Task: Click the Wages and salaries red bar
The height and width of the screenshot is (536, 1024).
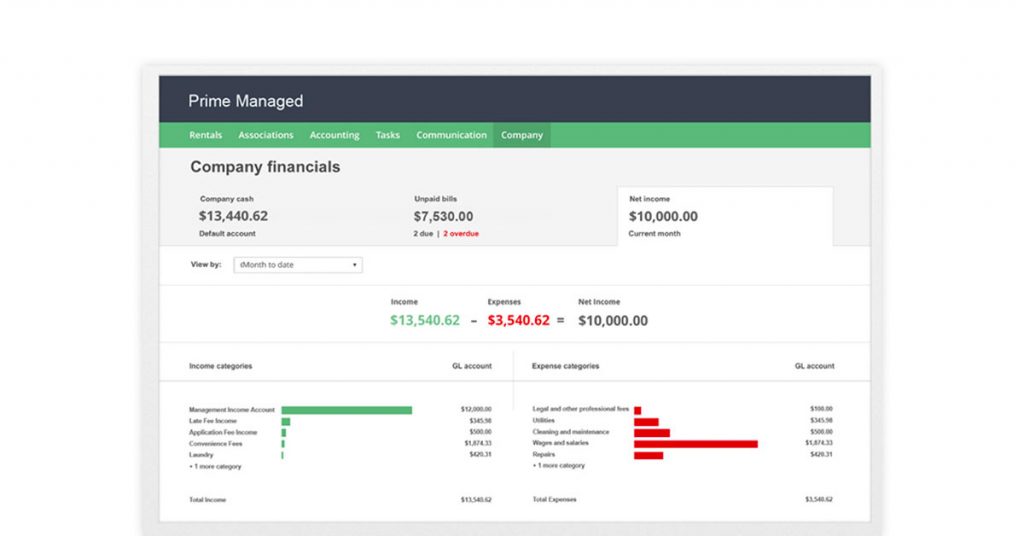Action: pyautogui.click(x=695, y=443)
